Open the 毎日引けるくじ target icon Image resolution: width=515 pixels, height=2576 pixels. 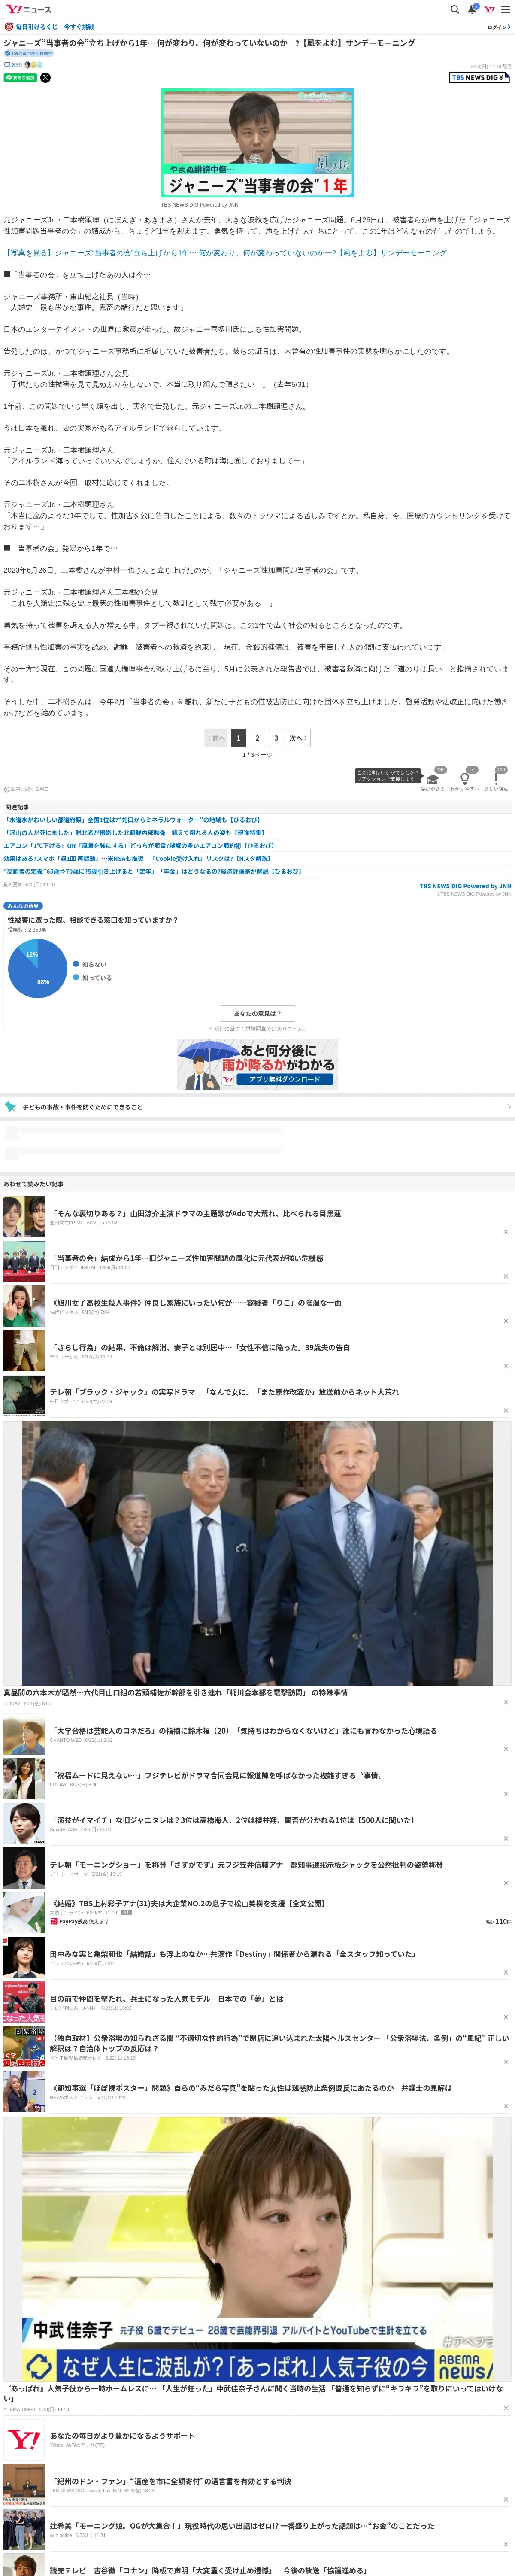[x=9, y=27]
